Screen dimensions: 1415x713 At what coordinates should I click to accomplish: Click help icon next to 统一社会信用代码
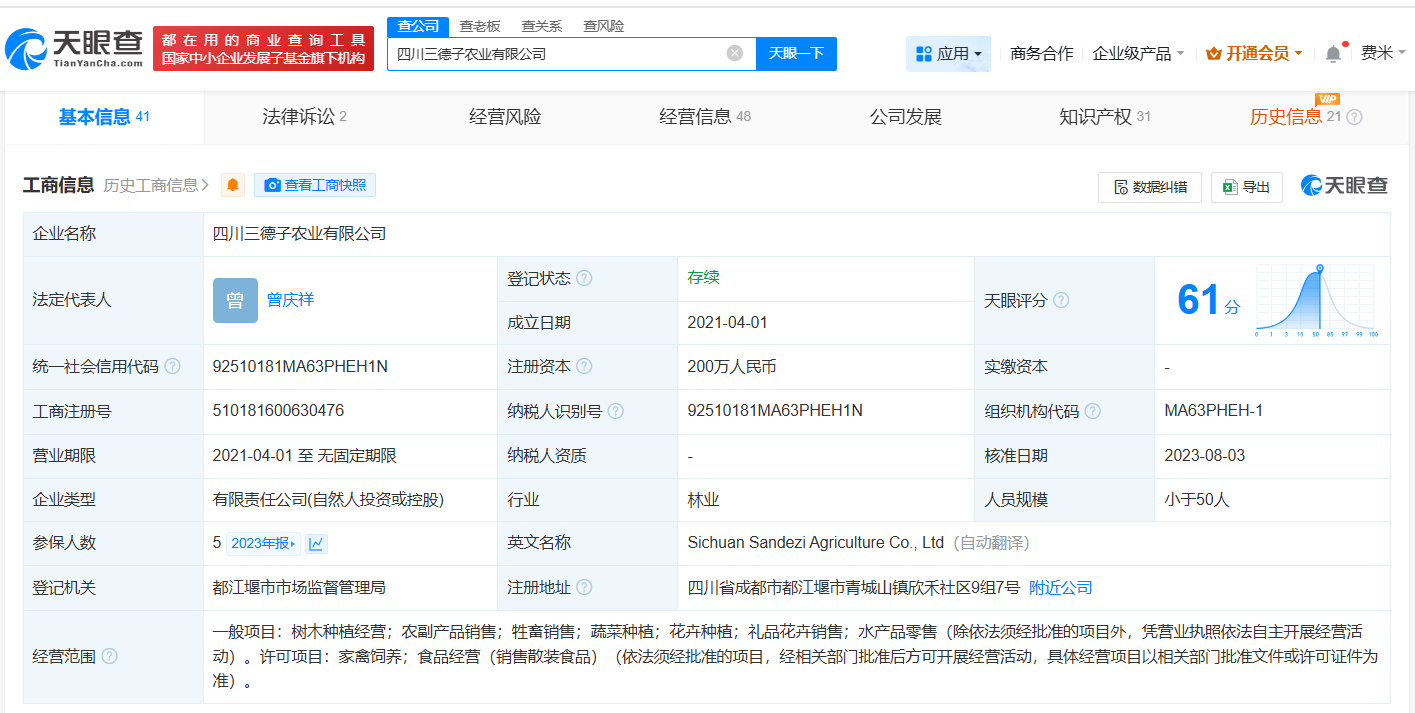tap(173, 366)
